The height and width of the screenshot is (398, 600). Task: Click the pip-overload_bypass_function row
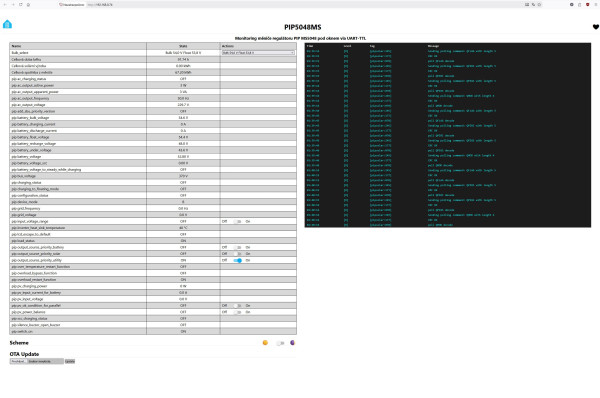(153, 273)
